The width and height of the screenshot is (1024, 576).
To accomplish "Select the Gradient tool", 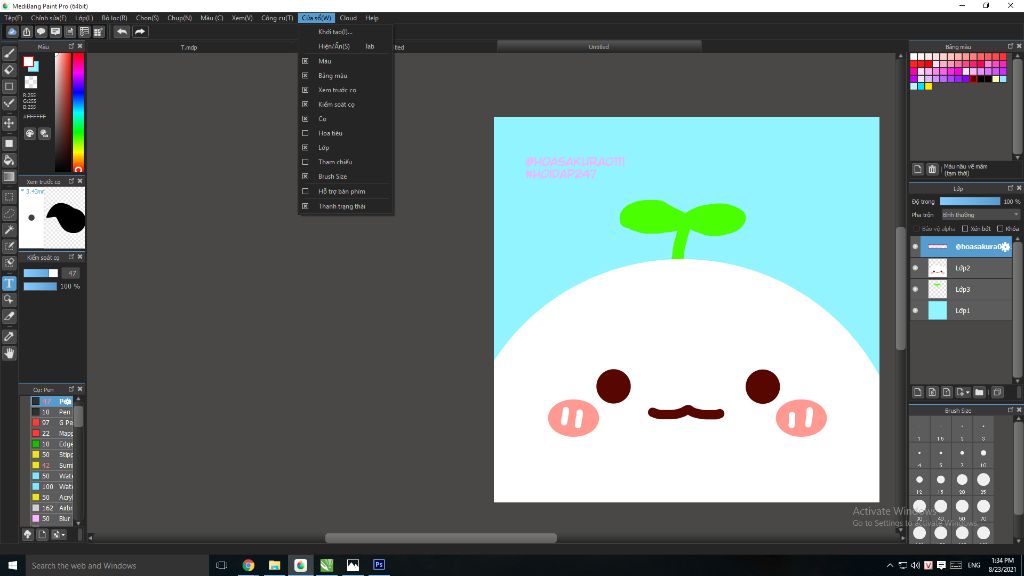I will click(x=9, y=176).
